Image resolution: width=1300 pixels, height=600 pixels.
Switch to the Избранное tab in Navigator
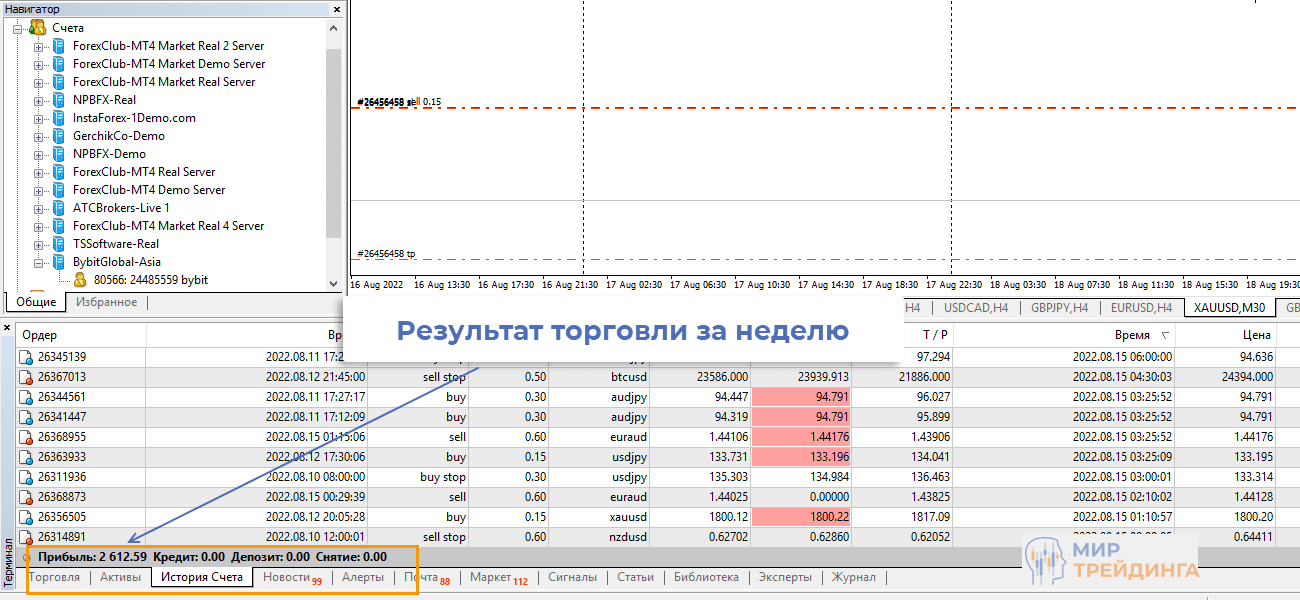click(106, 301)
